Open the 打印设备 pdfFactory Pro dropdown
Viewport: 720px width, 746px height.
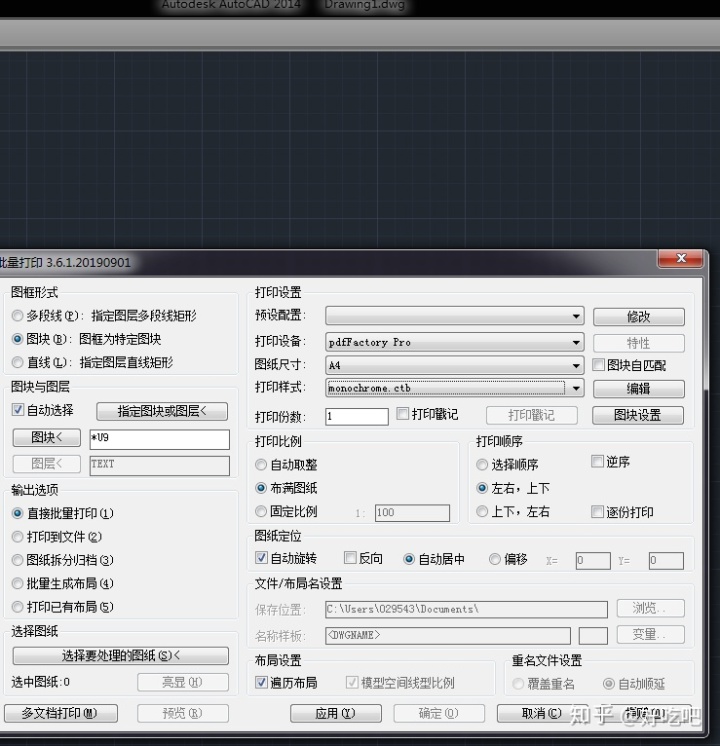tap(454, 342)
